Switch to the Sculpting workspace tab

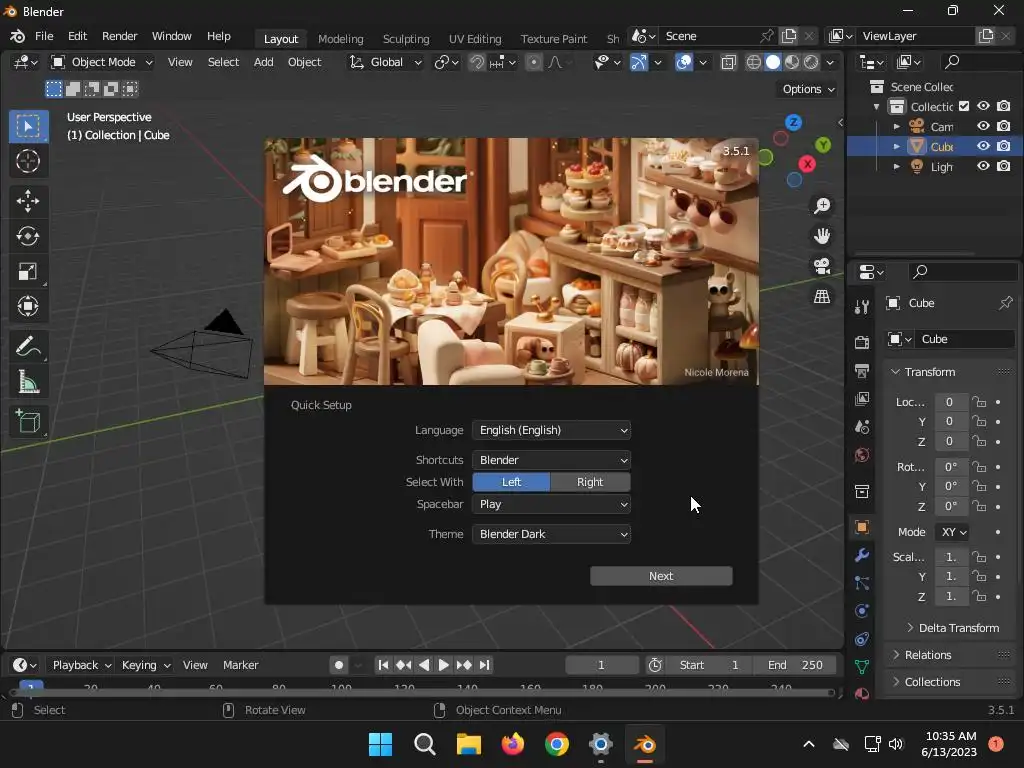pos(406,39)
